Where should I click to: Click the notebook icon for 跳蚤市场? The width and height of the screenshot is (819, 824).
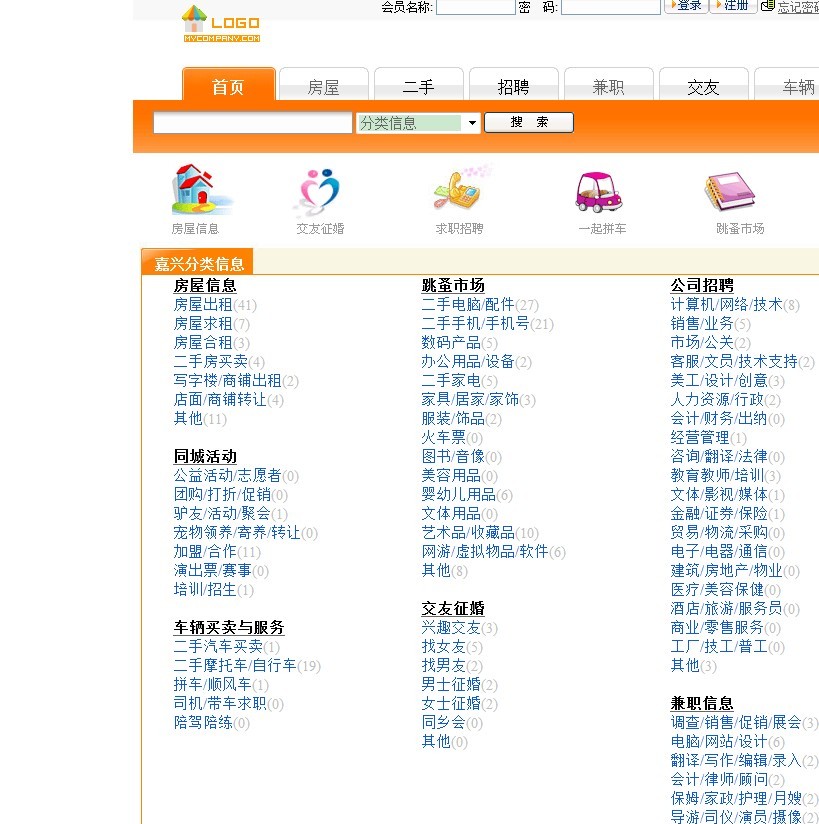pos(730,191)
